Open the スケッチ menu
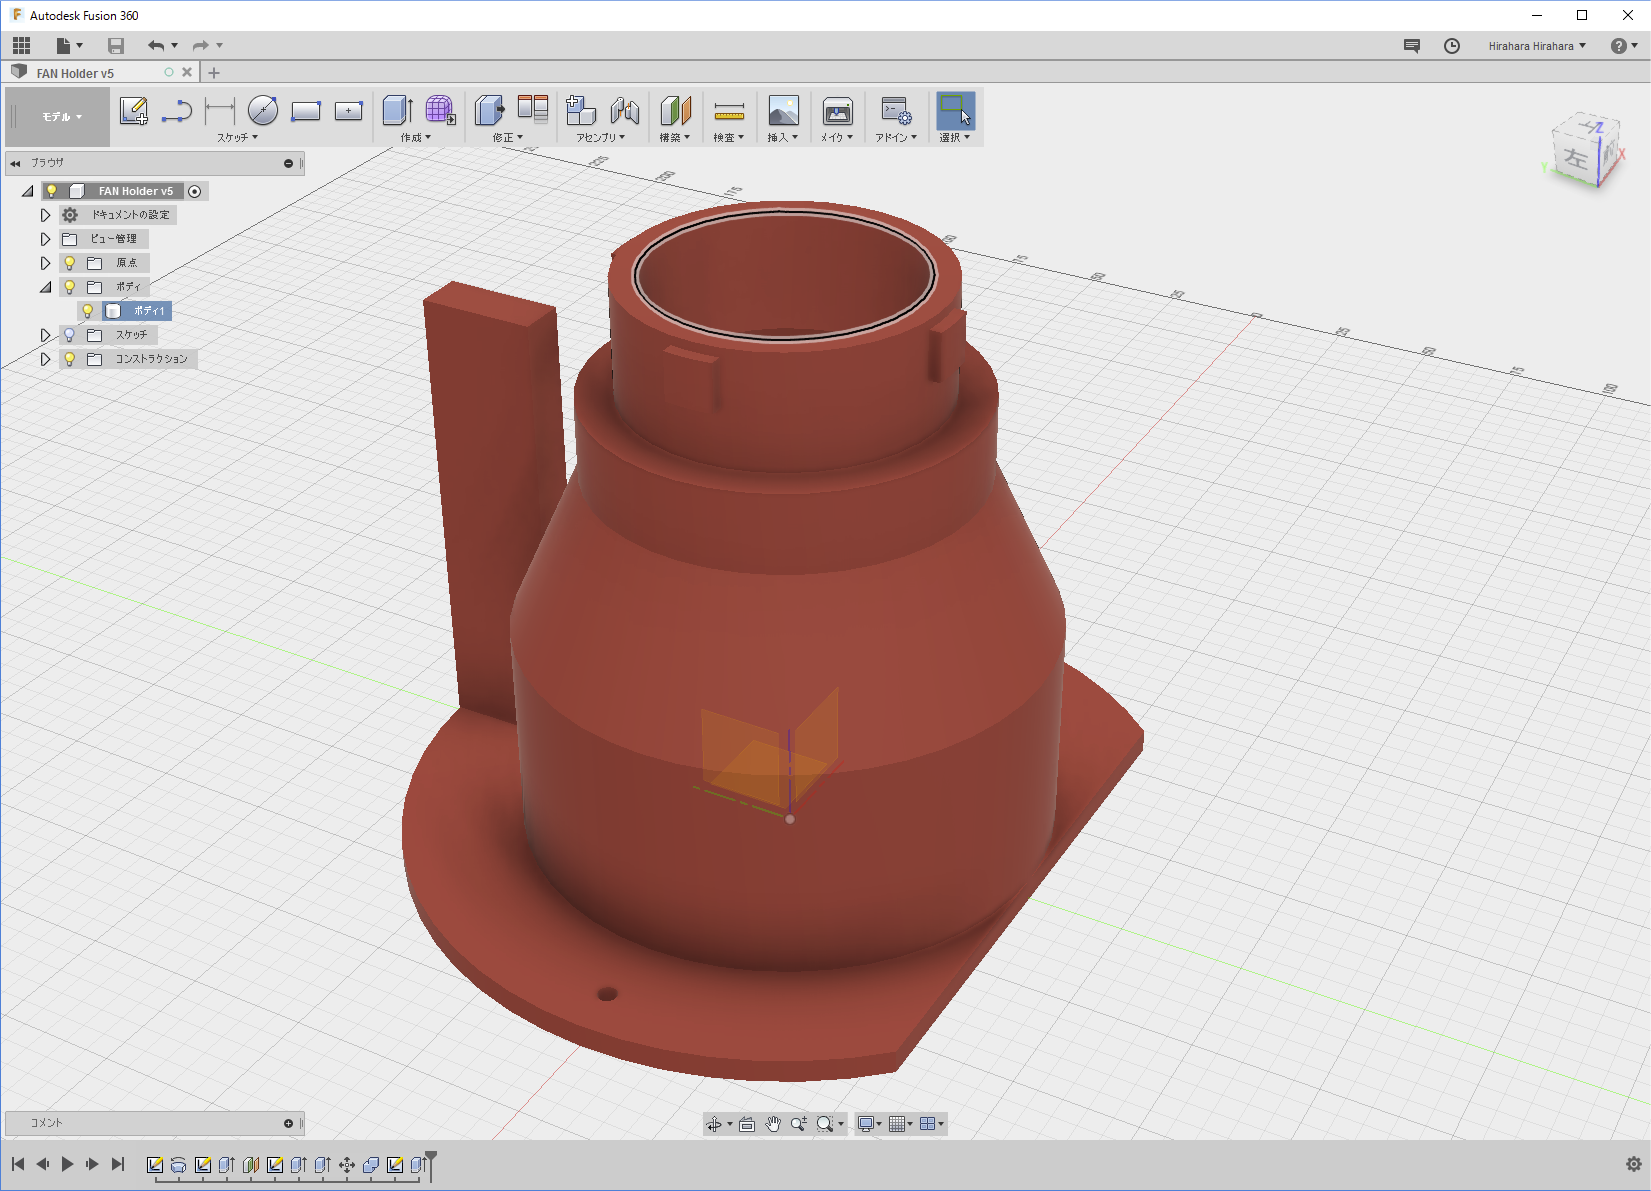The height and width of the screenshot is (1191, 1651). [237, 138]
